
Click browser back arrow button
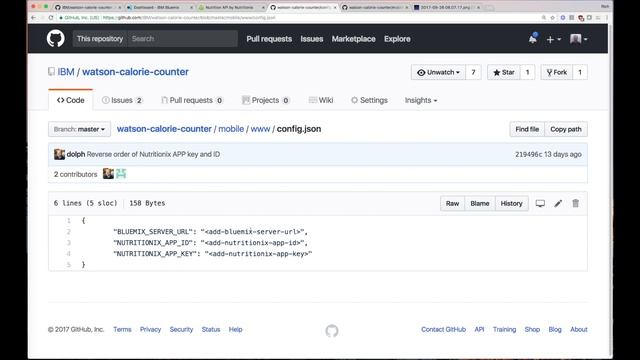click(33, 18)
